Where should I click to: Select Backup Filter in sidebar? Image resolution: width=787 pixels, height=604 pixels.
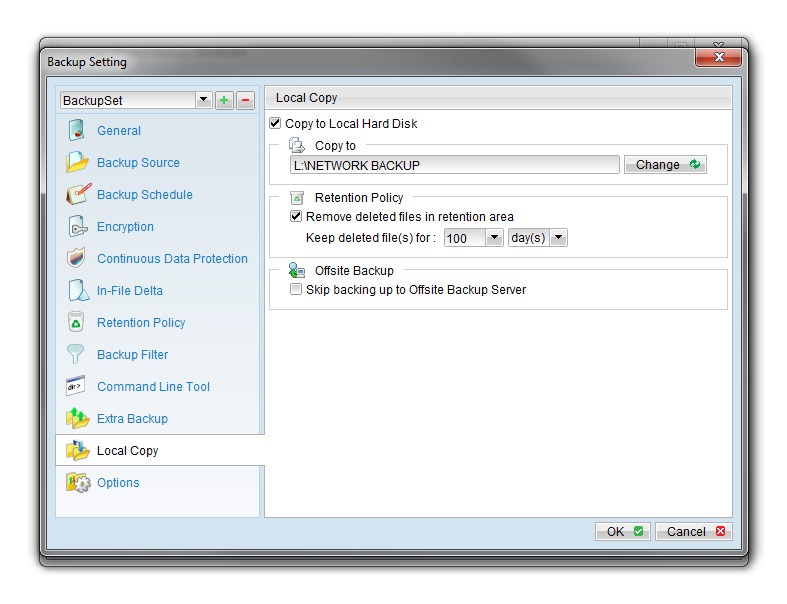133,355
